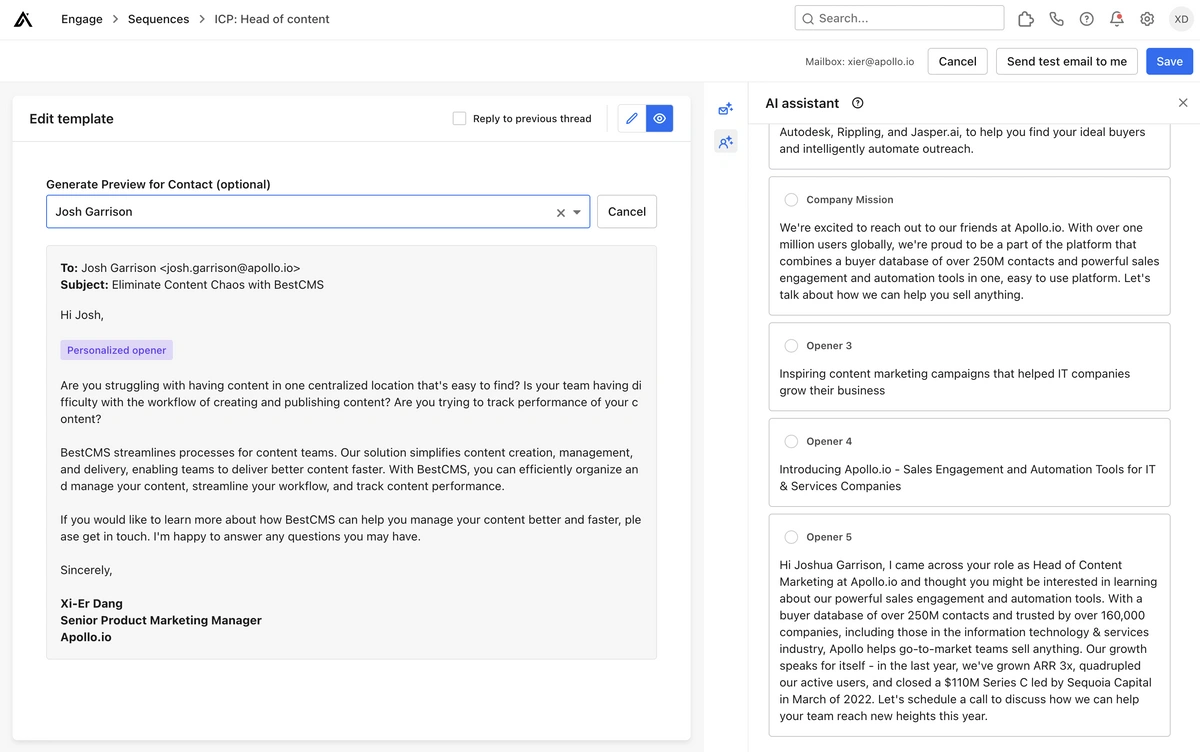Open the extensions puzzle icon
This screenshot has width=1200, height=752.
(x=1026, y=19)
